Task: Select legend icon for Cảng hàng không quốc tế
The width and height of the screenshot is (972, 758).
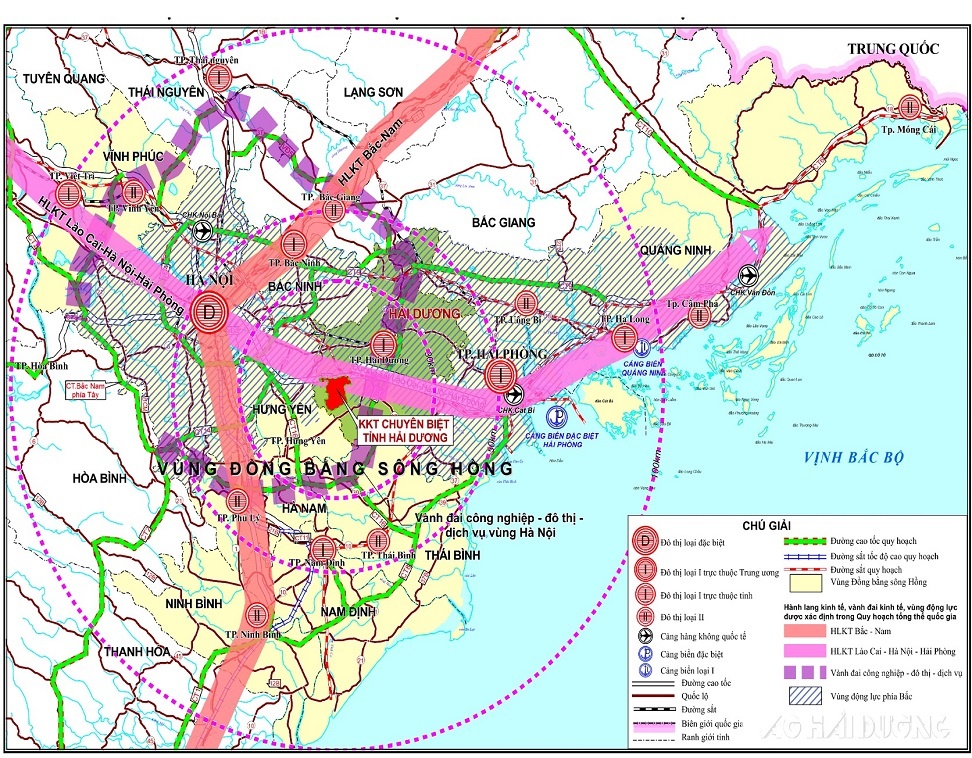Action: (x=645, y=636)
